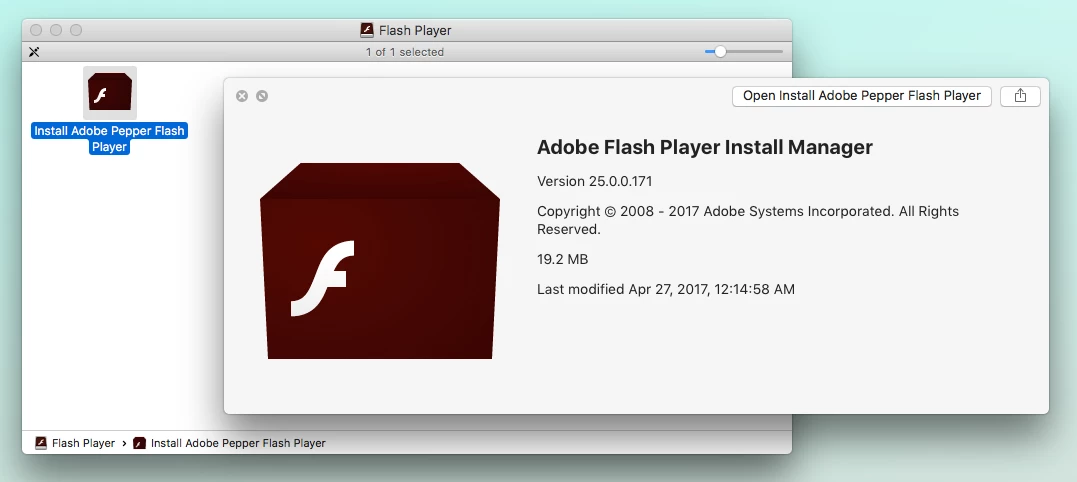Click the Last modified date text
The width and height of the screenshot is (1077, 482).
666,289
